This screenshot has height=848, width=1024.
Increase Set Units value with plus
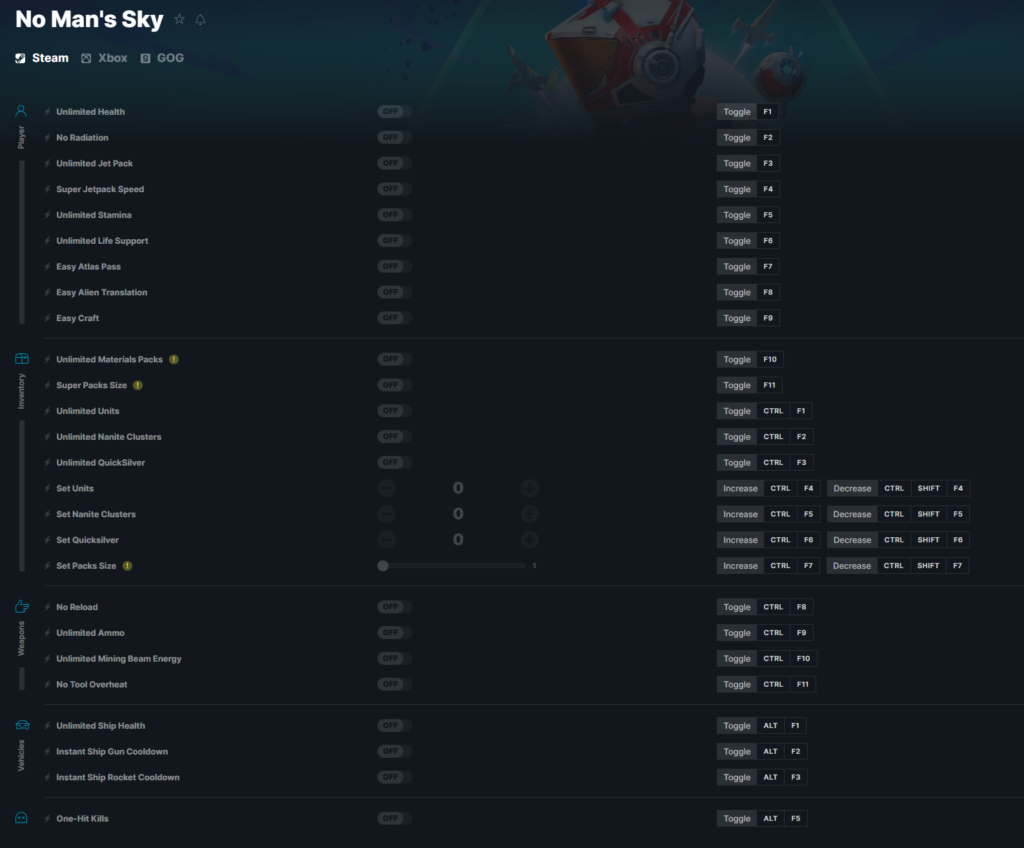pos(530,488)
